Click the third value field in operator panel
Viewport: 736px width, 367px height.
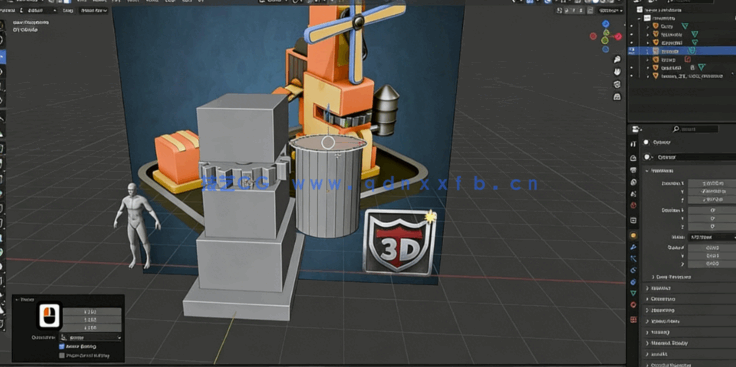(92, 328)
